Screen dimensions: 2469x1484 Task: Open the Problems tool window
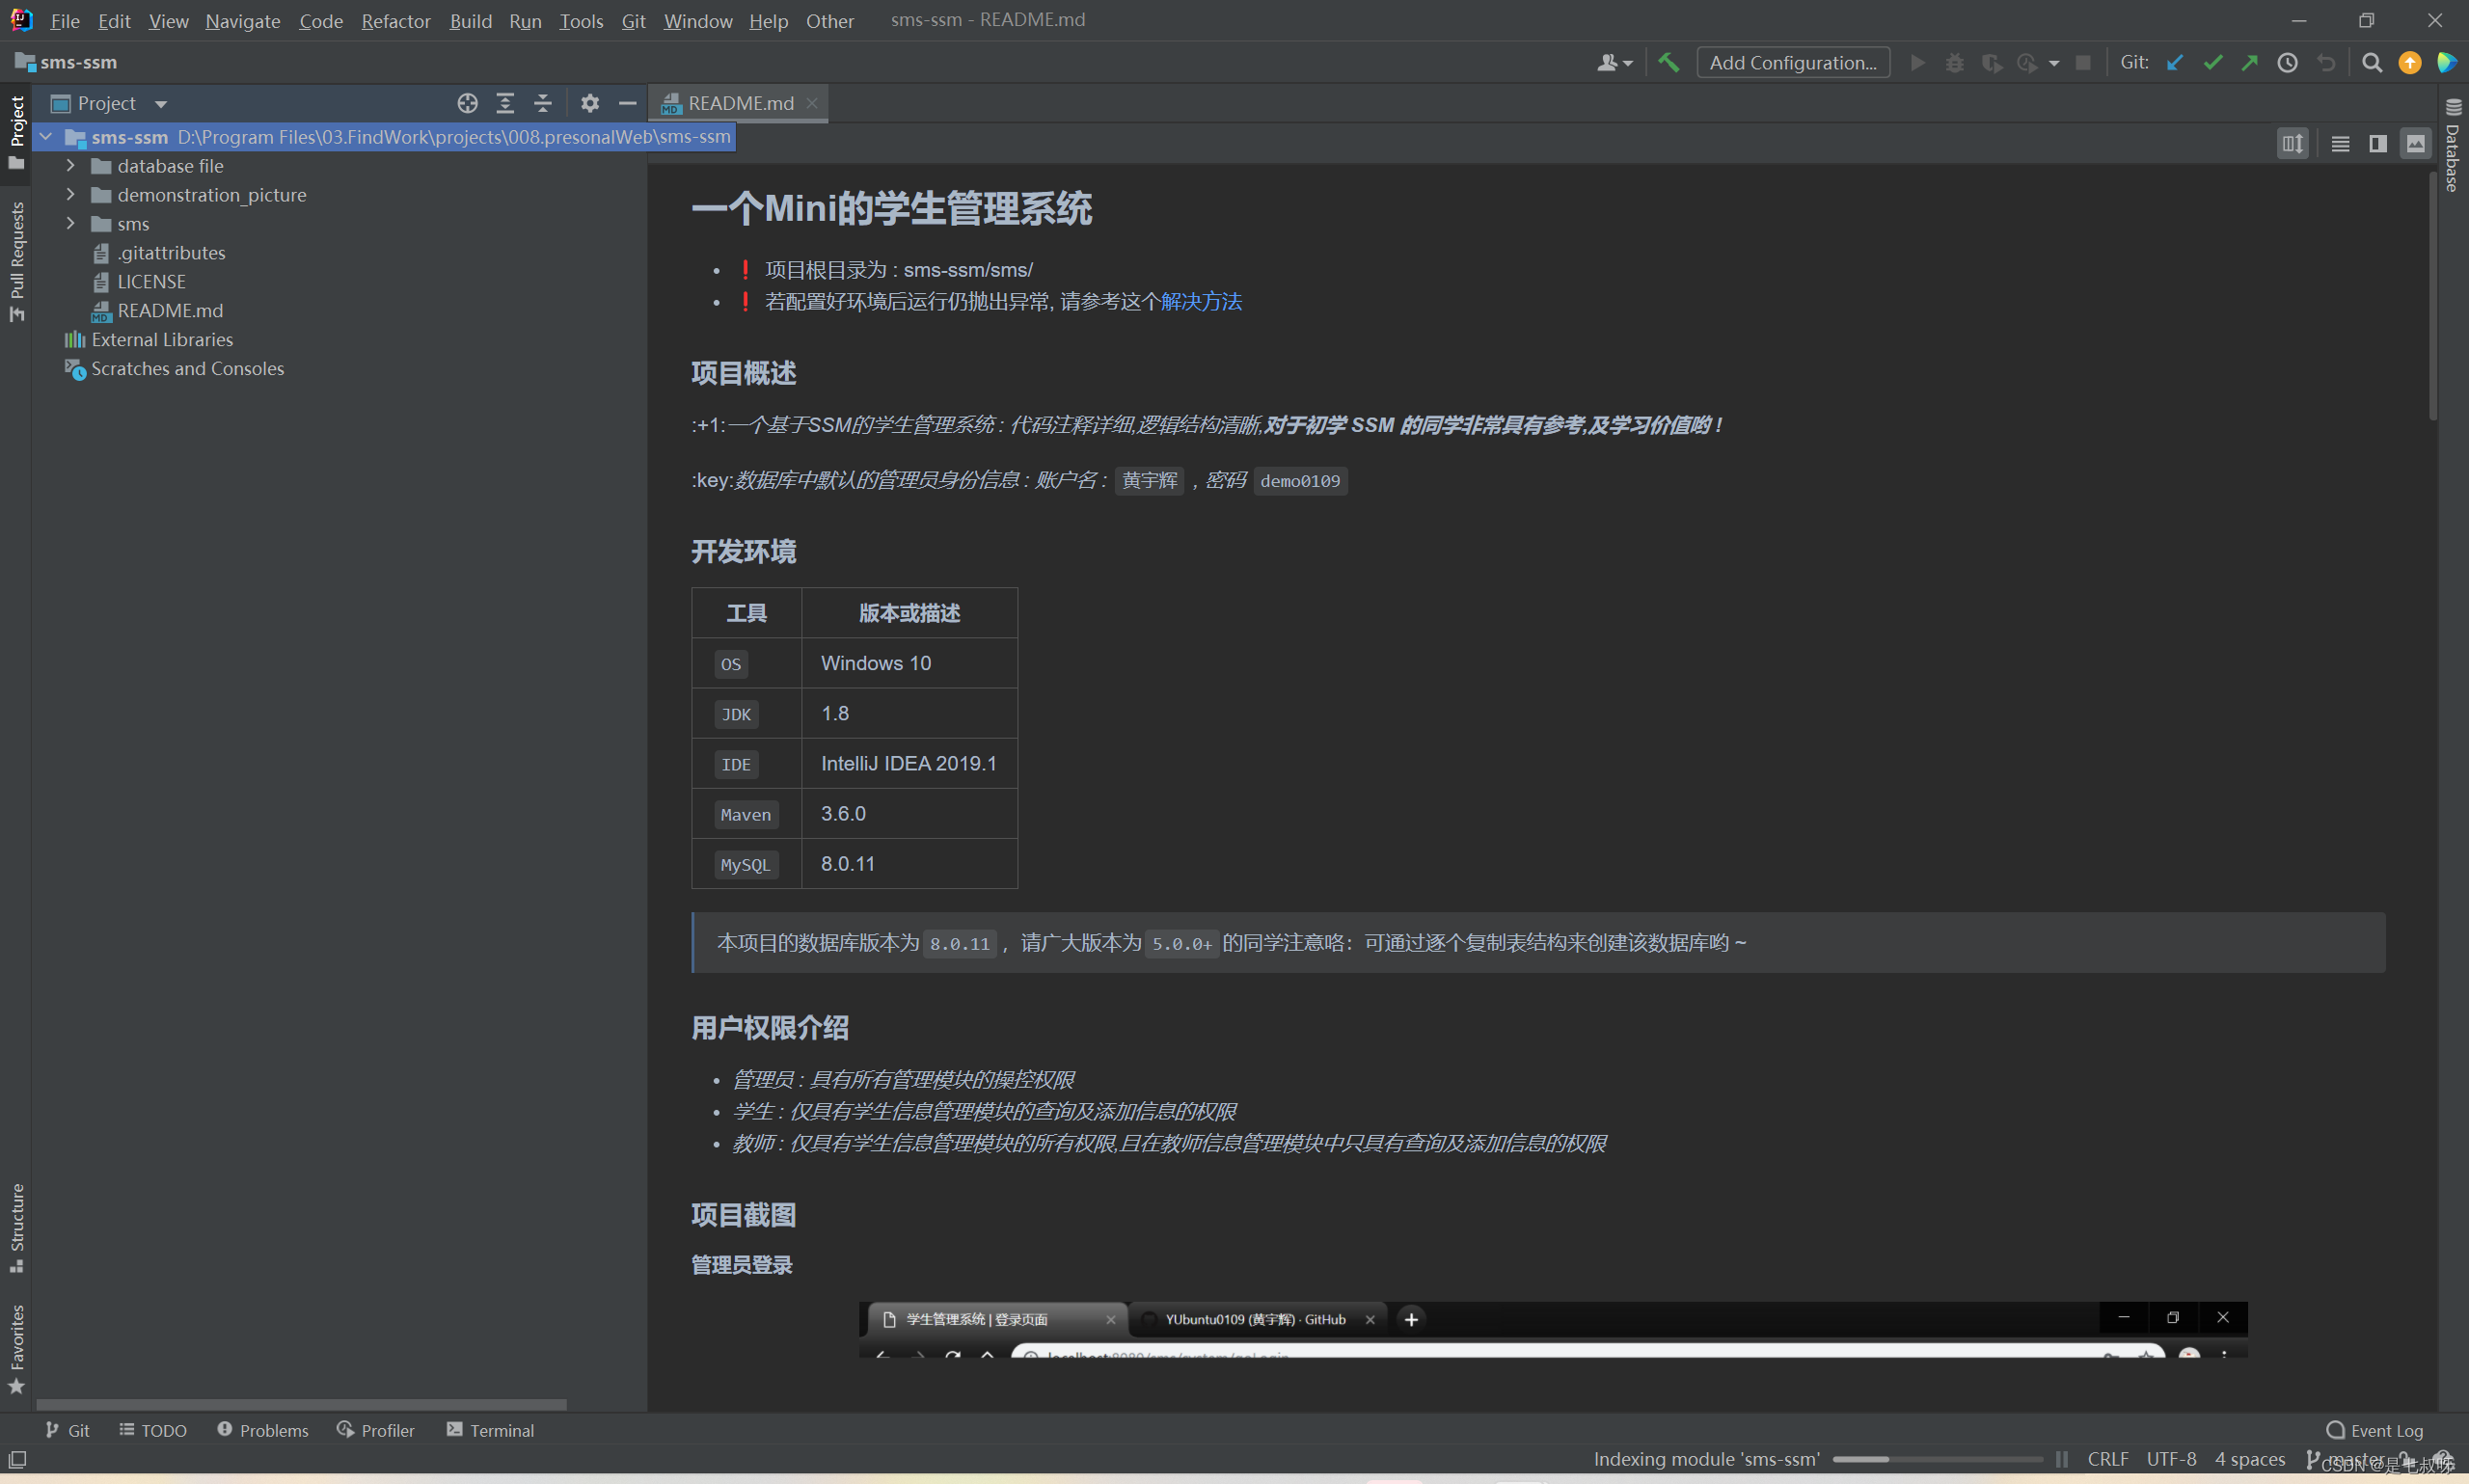[263, 1430]
